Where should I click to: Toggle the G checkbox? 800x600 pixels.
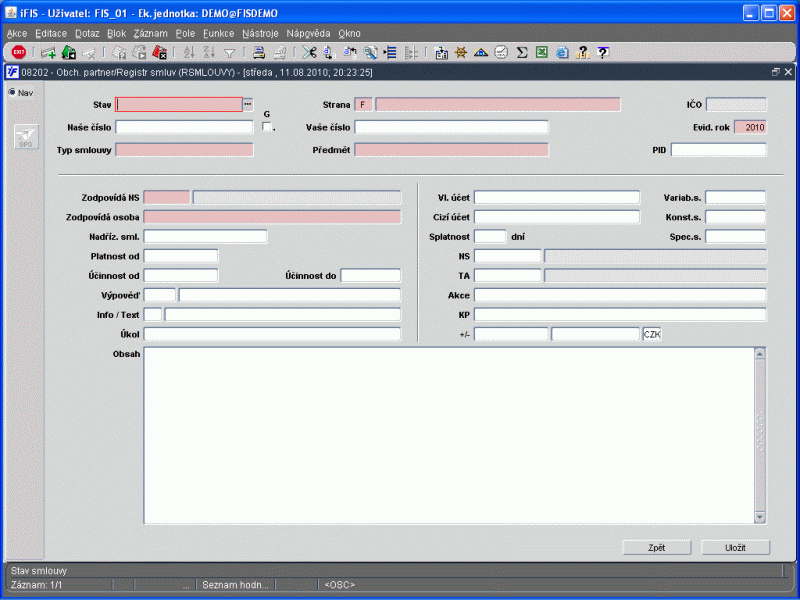[266, 127]
